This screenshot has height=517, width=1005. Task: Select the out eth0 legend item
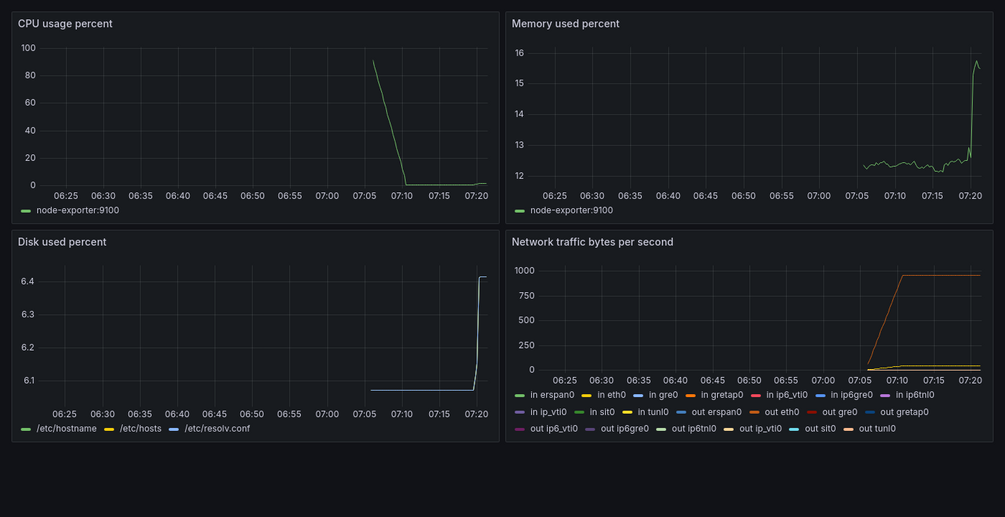click(x=782, y=412)
